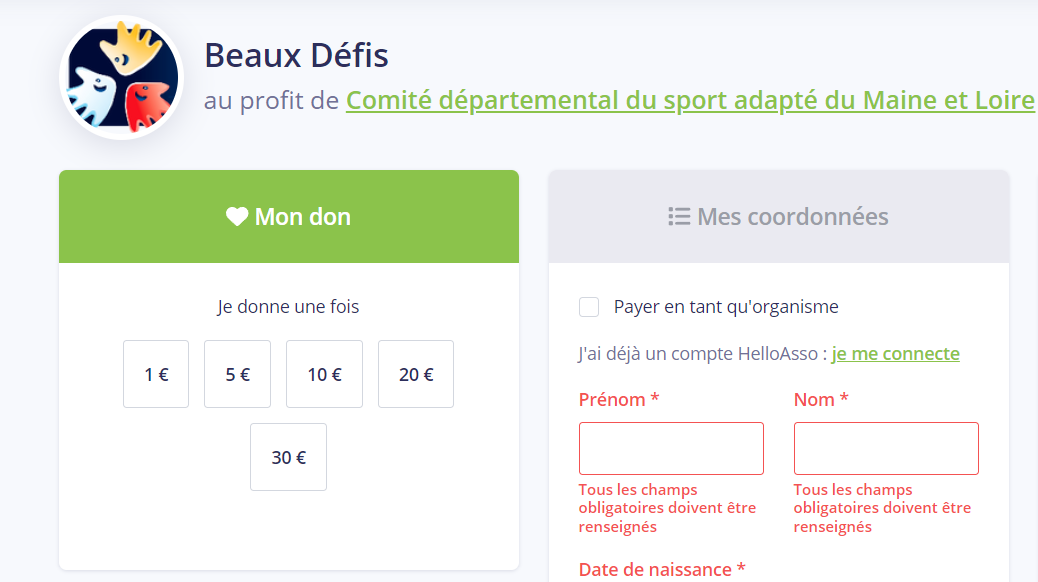Tick the Payer en tant qu'organisme checkbox
The height and width of the screenshot is (582, 1038).
pyautogui.click(x=589, y=307)
